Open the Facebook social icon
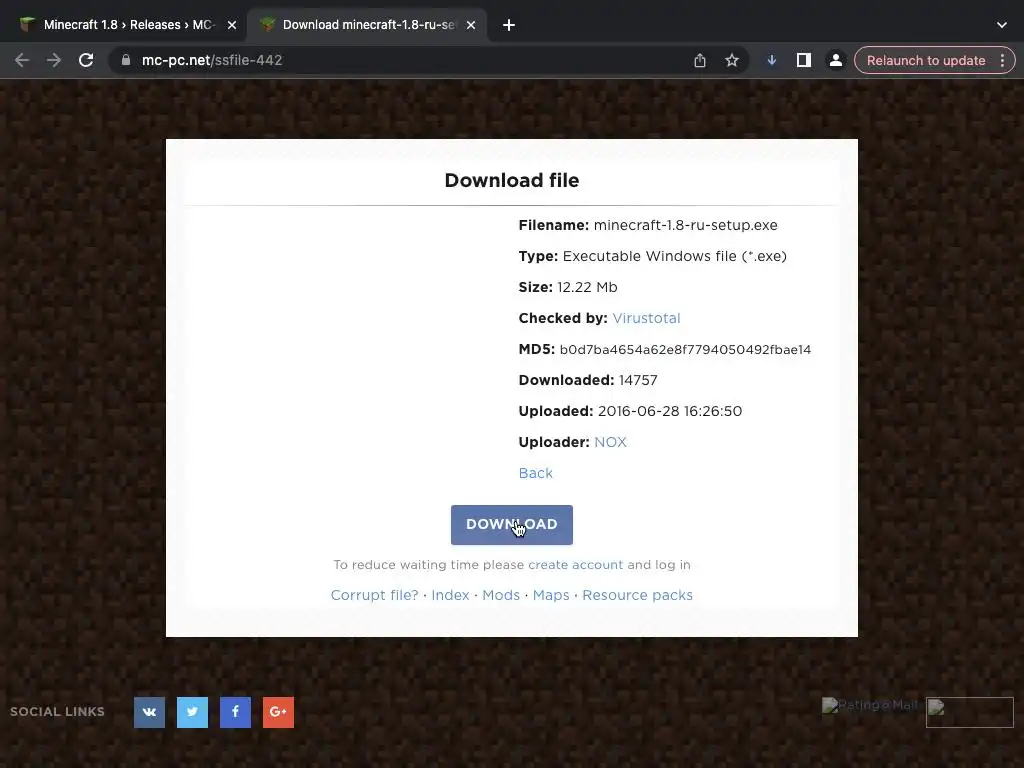Viewport: 1024px width, 768px height. [235, 712]
